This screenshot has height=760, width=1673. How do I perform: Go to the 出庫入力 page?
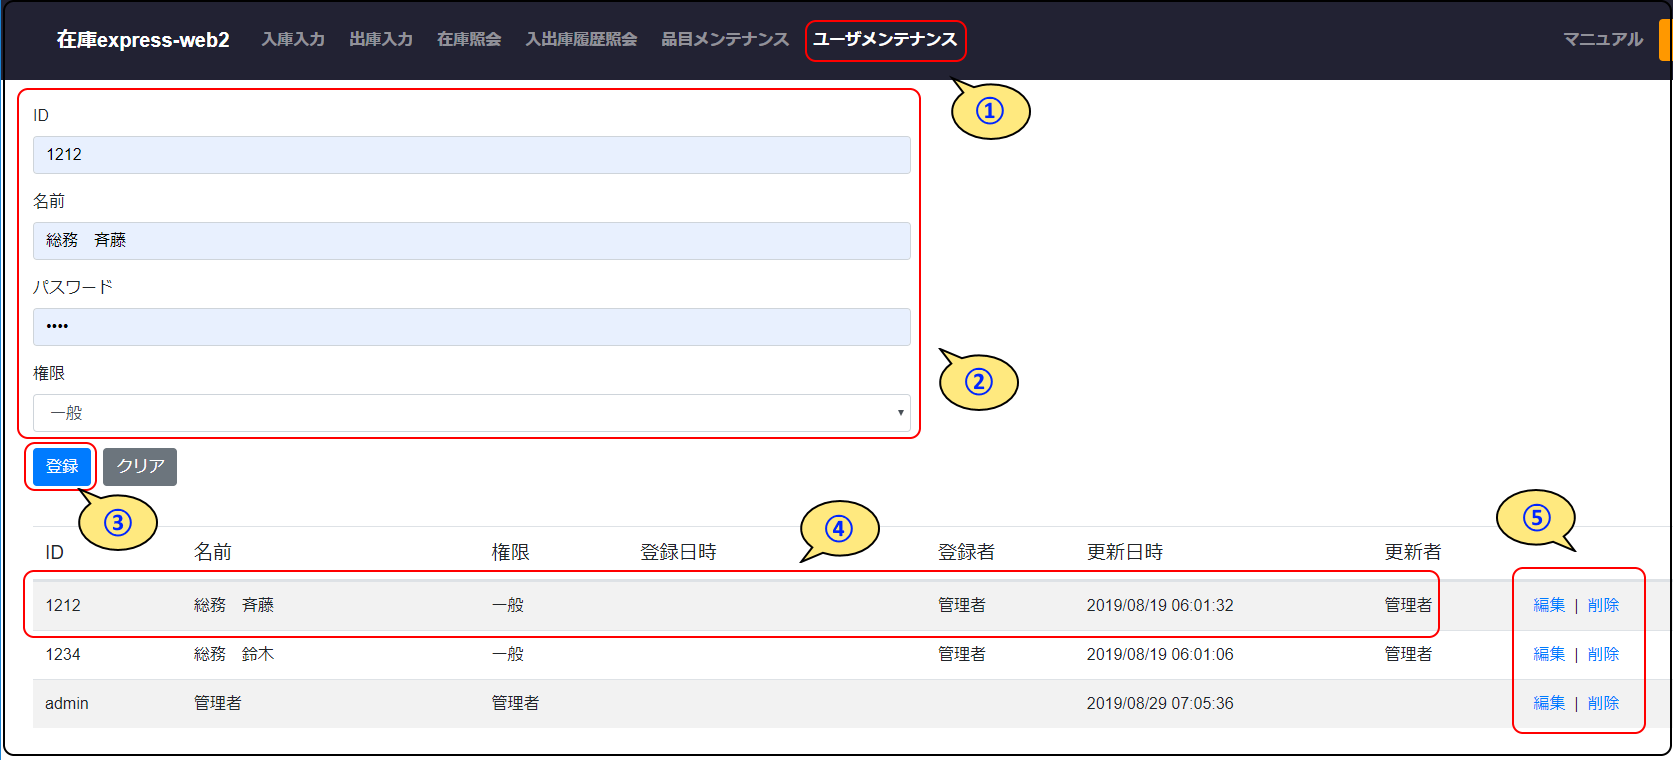(381, 39)
